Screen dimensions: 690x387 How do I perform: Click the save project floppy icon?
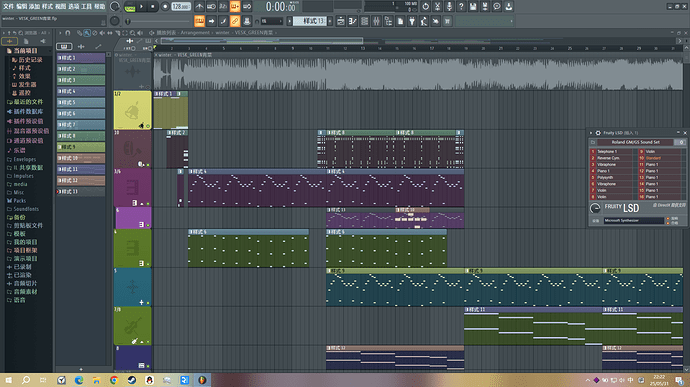tap(473, 6)
